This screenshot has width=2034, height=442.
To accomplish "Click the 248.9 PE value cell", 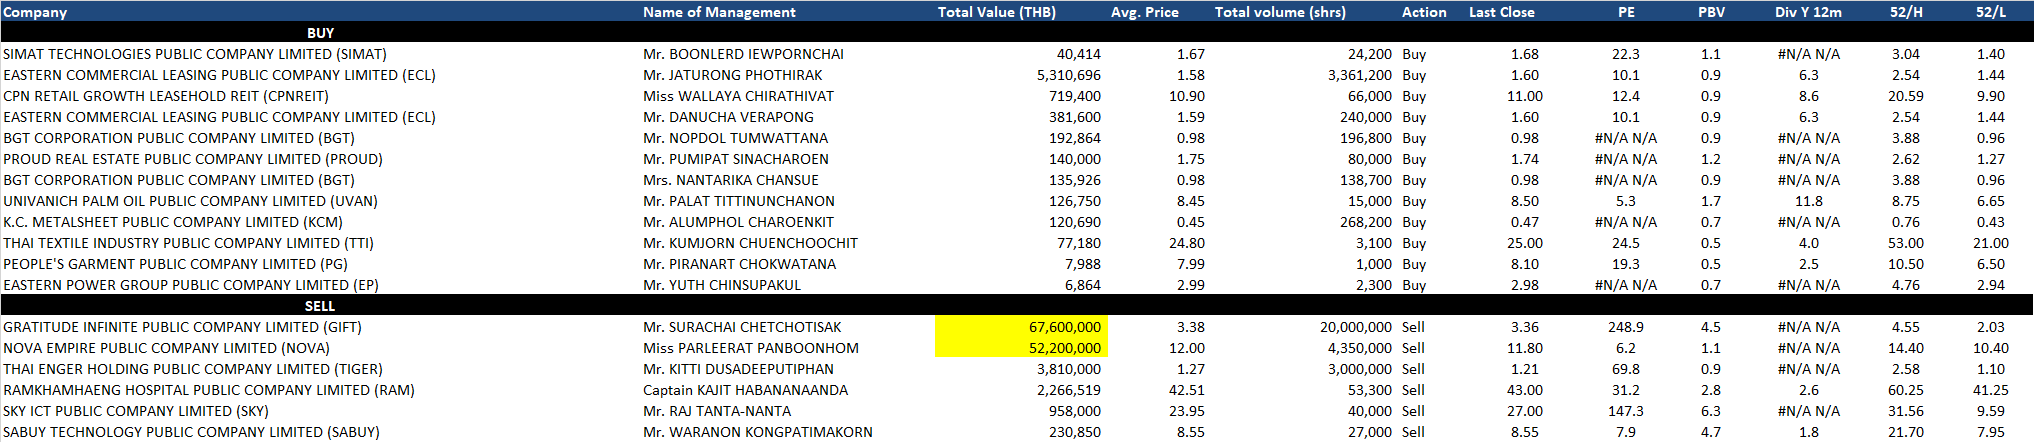I will pyautogui.click(x=1625, y=327).
